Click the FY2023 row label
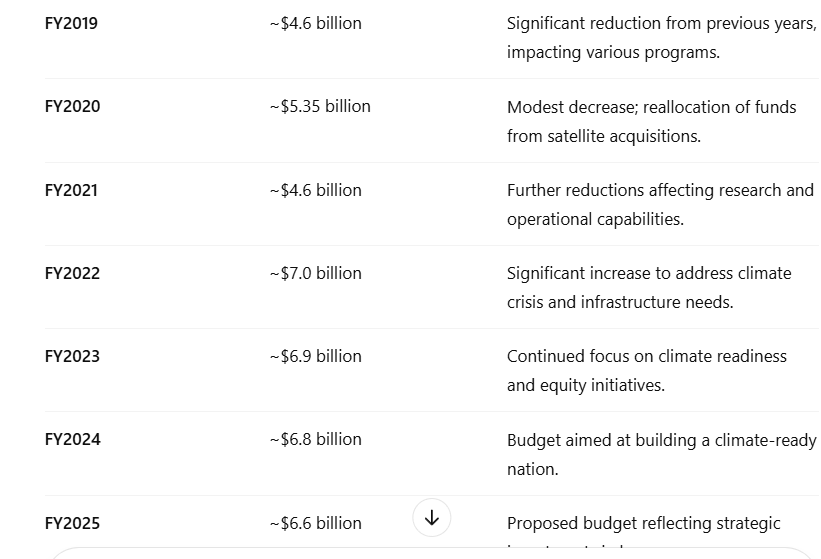This screenshot has height=559, width=821. click(x=72, y=356)
